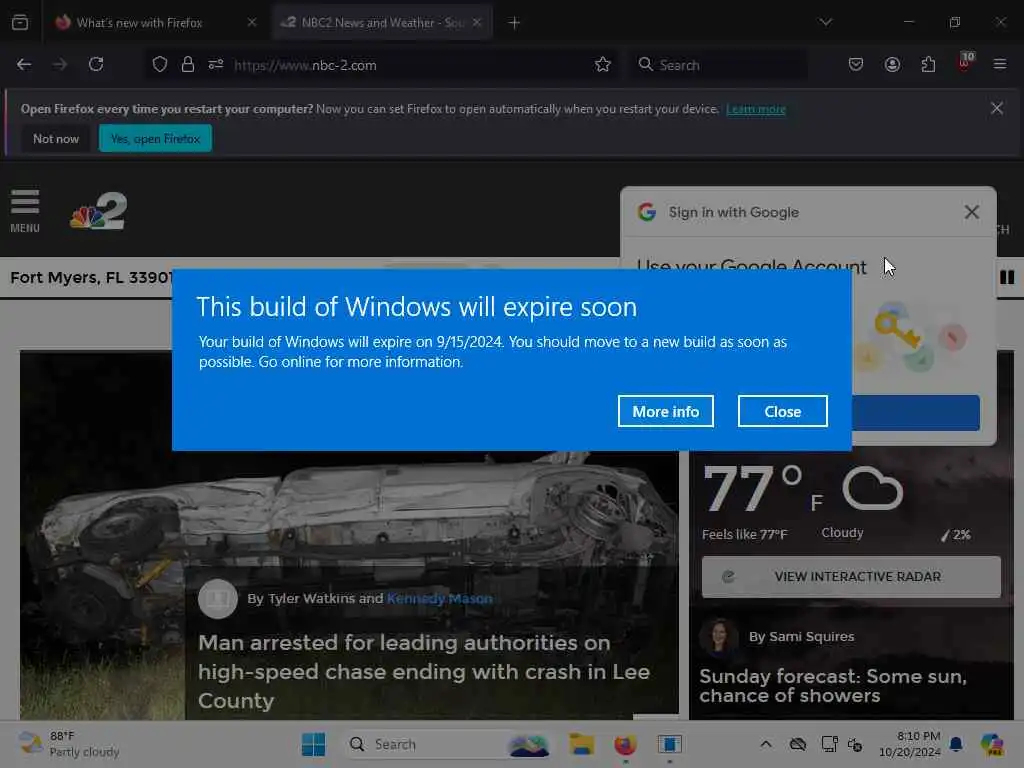
Task: Click the VIEW INTERACTIVE RADAR button
Action: (x=851, y=577)
